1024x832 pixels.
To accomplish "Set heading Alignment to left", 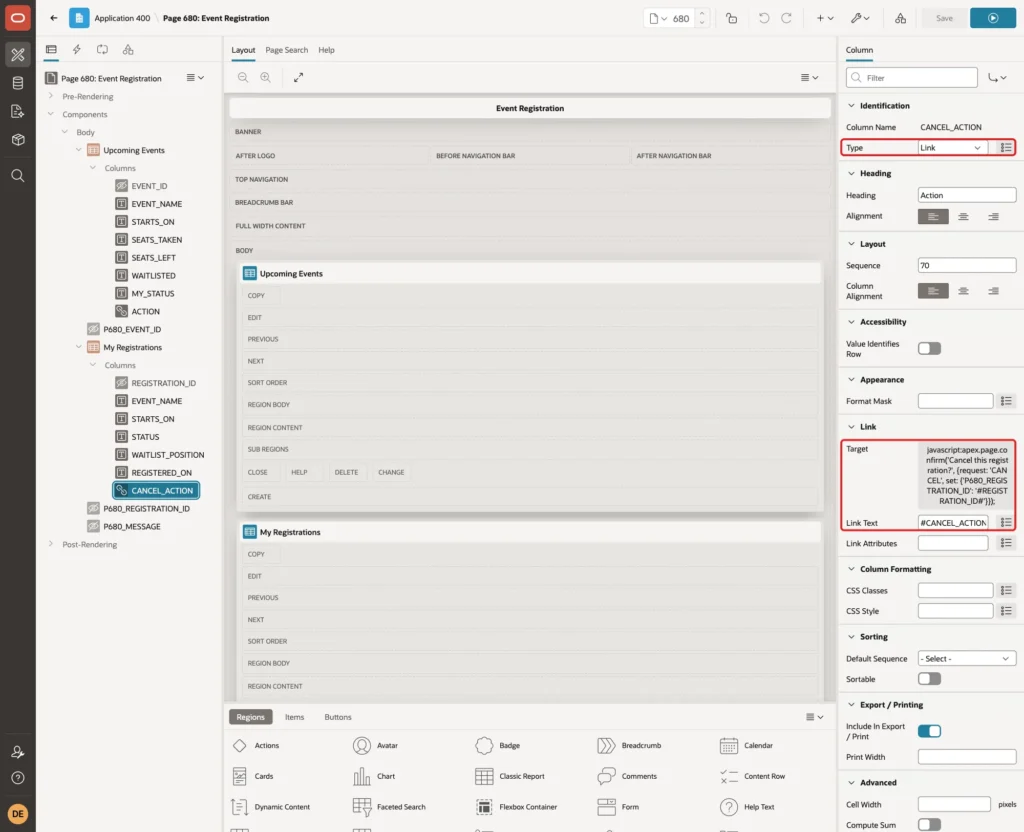I will click(933, 216).
